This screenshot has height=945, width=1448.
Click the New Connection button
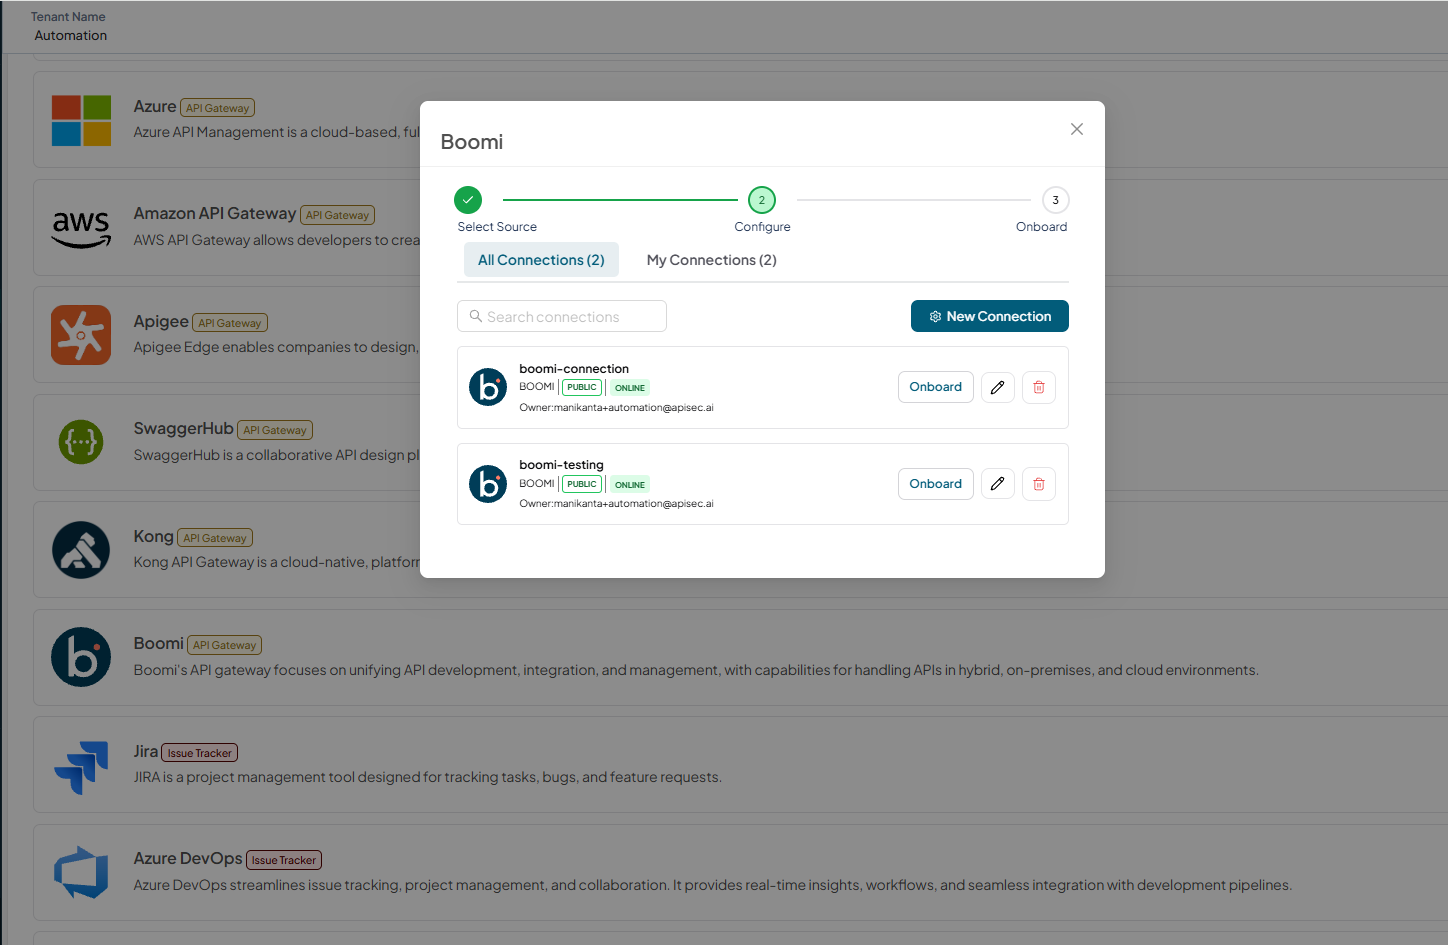990,316
